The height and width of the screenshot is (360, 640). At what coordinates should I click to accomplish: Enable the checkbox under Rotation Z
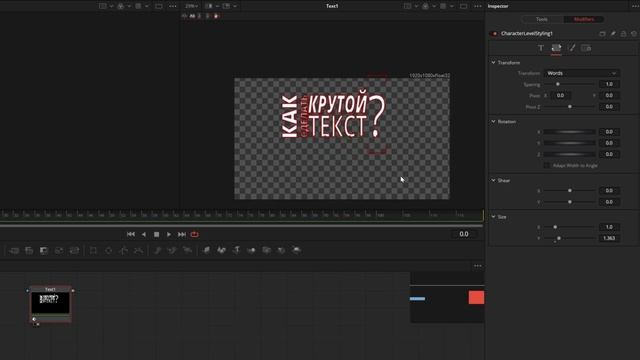pyautogui.click(x=547, y=165)
